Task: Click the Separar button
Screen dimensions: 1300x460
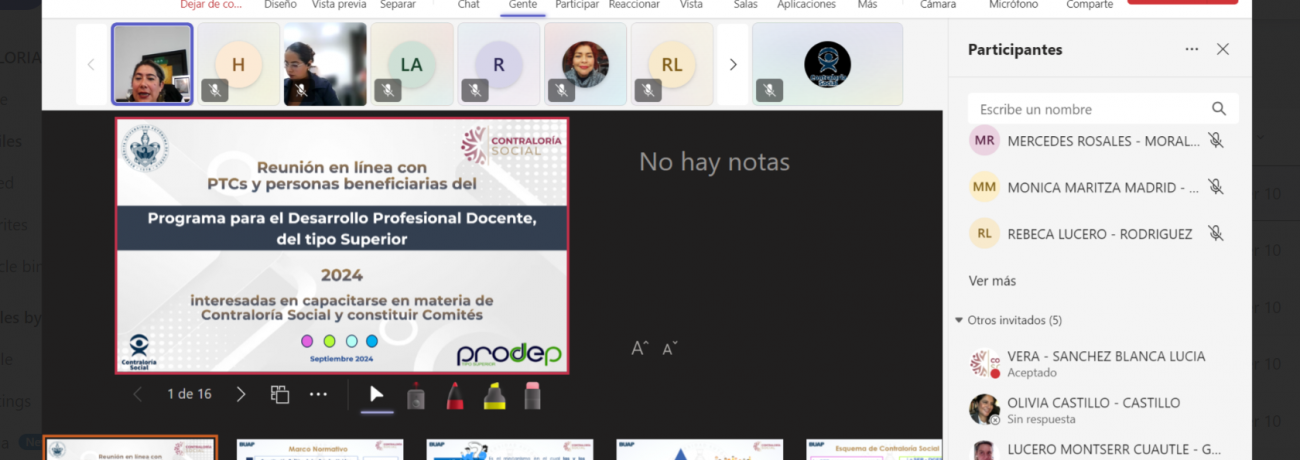Action: [398, 5]
